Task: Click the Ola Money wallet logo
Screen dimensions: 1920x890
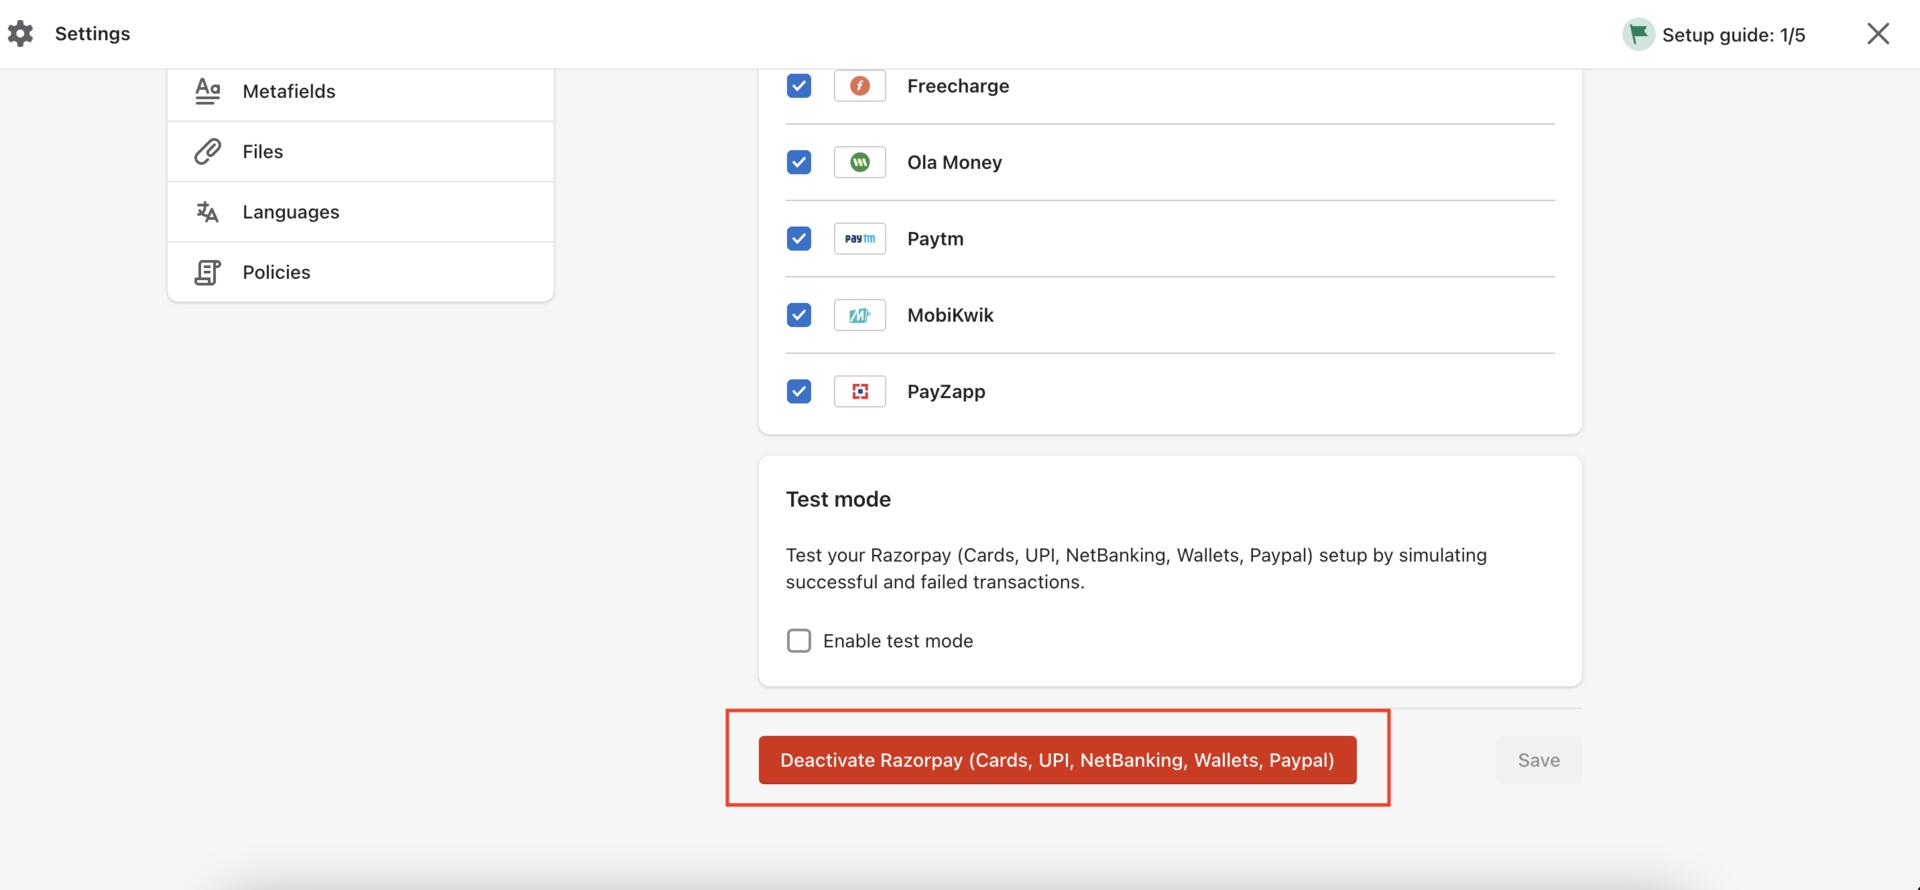Action: click(860, 162)
